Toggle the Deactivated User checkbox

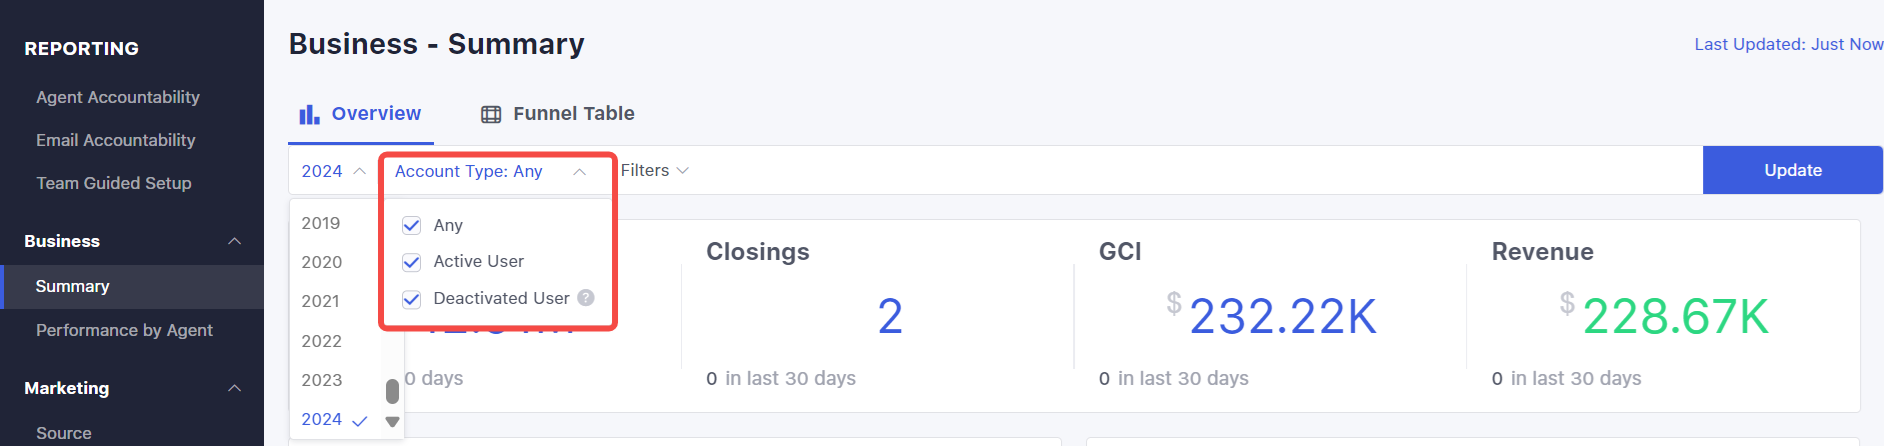[411, 299]
